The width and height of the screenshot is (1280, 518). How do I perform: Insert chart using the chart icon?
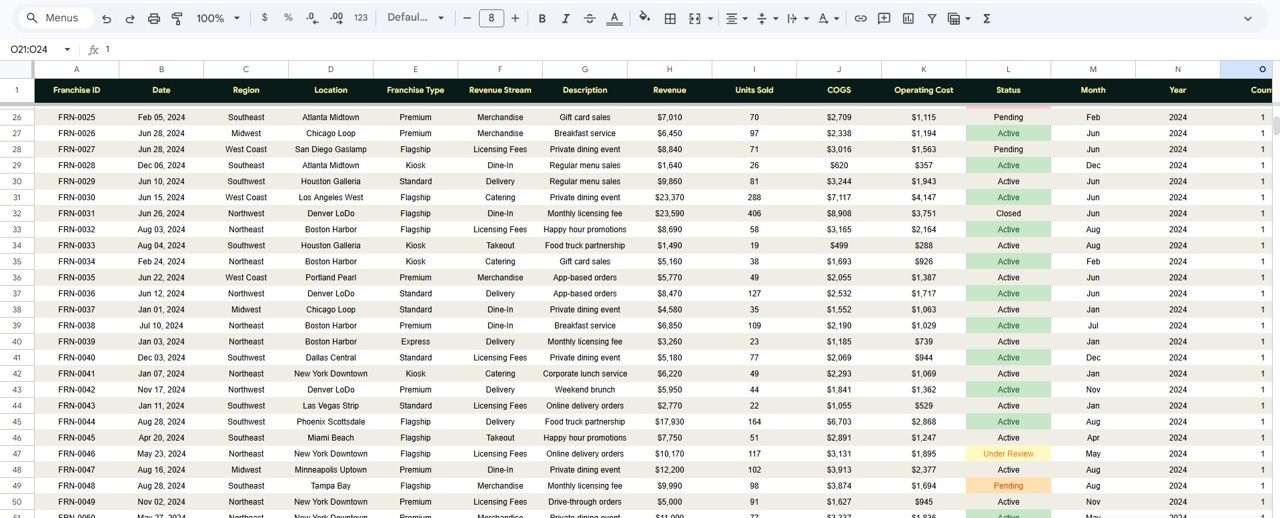(908, 18)
